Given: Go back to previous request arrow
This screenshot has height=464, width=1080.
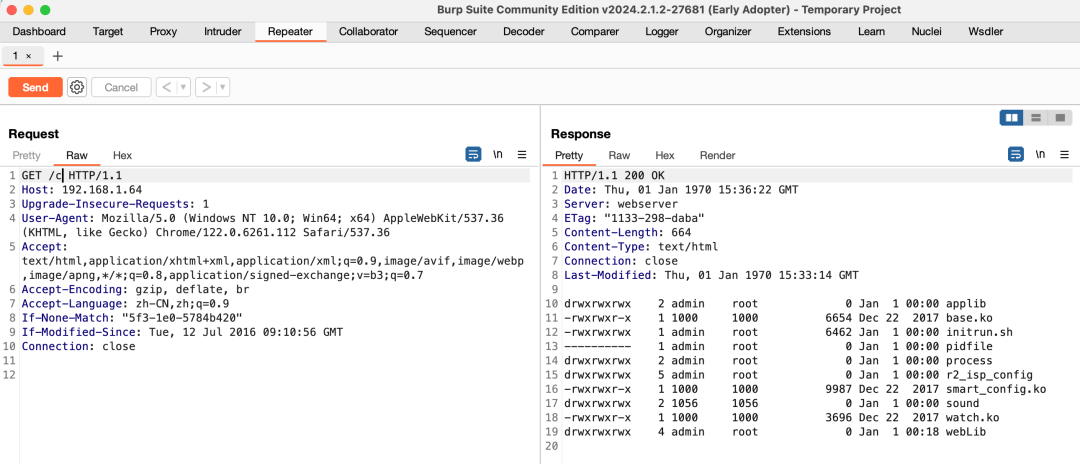Looking at the screenshot, I should pos(166,87).
